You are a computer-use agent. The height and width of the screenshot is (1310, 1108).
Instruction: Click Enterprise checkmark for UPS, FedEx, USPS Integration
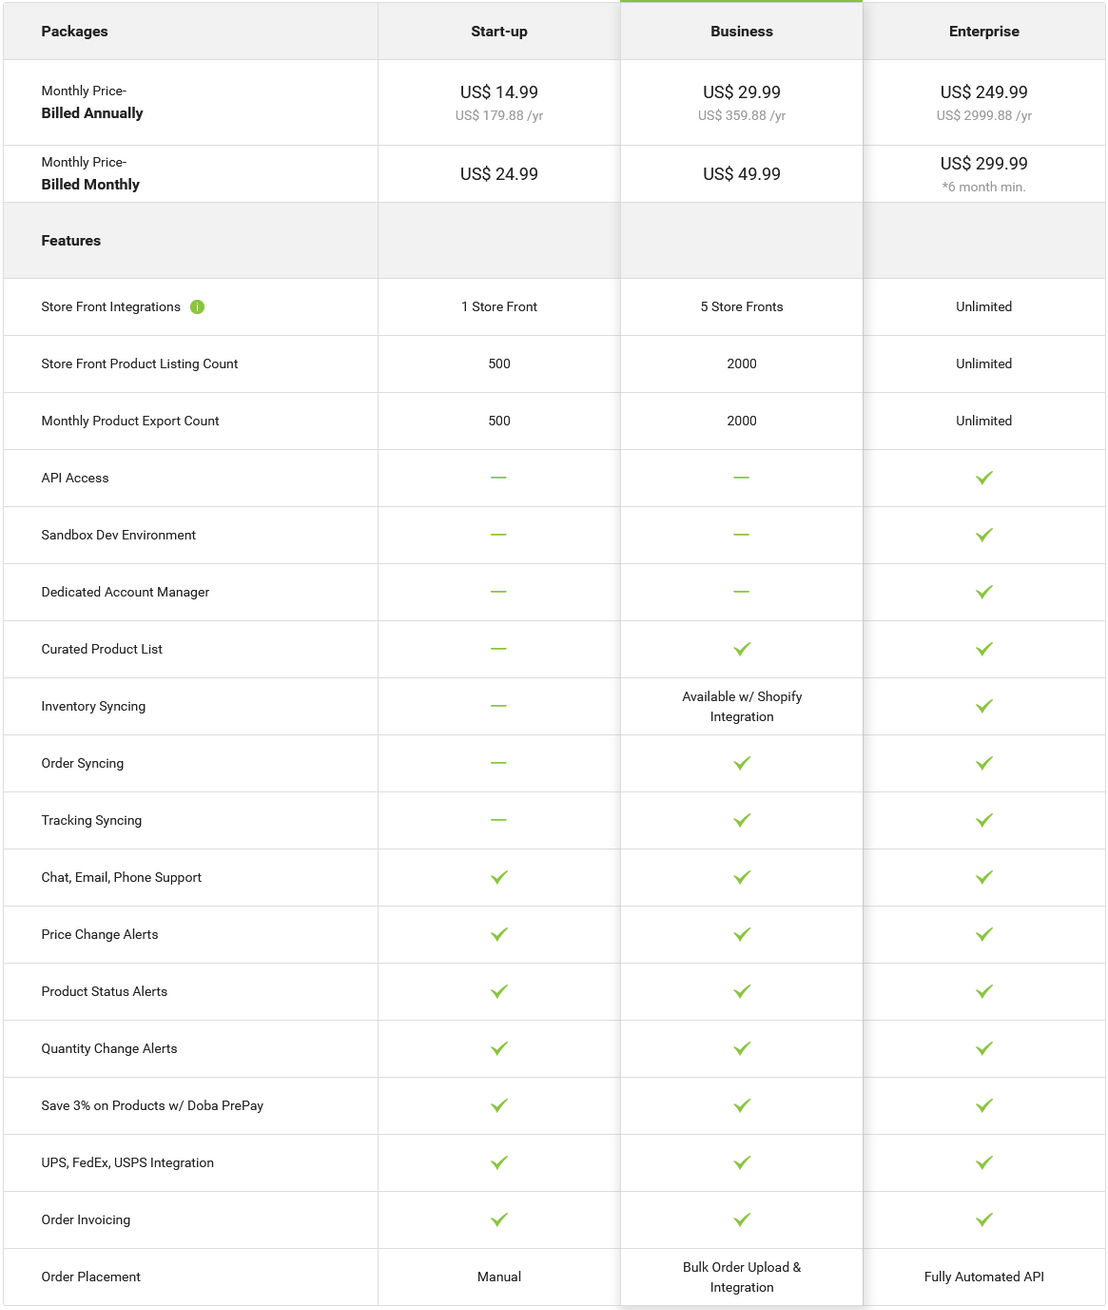(984, 1162)
